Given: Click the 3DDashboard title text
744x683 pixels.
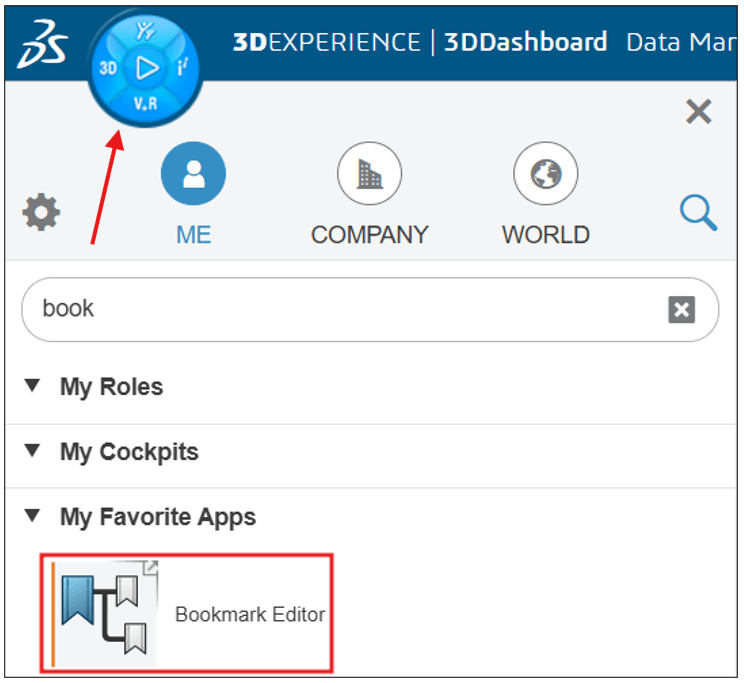Looking at the screenshot, I should (526, 42).
